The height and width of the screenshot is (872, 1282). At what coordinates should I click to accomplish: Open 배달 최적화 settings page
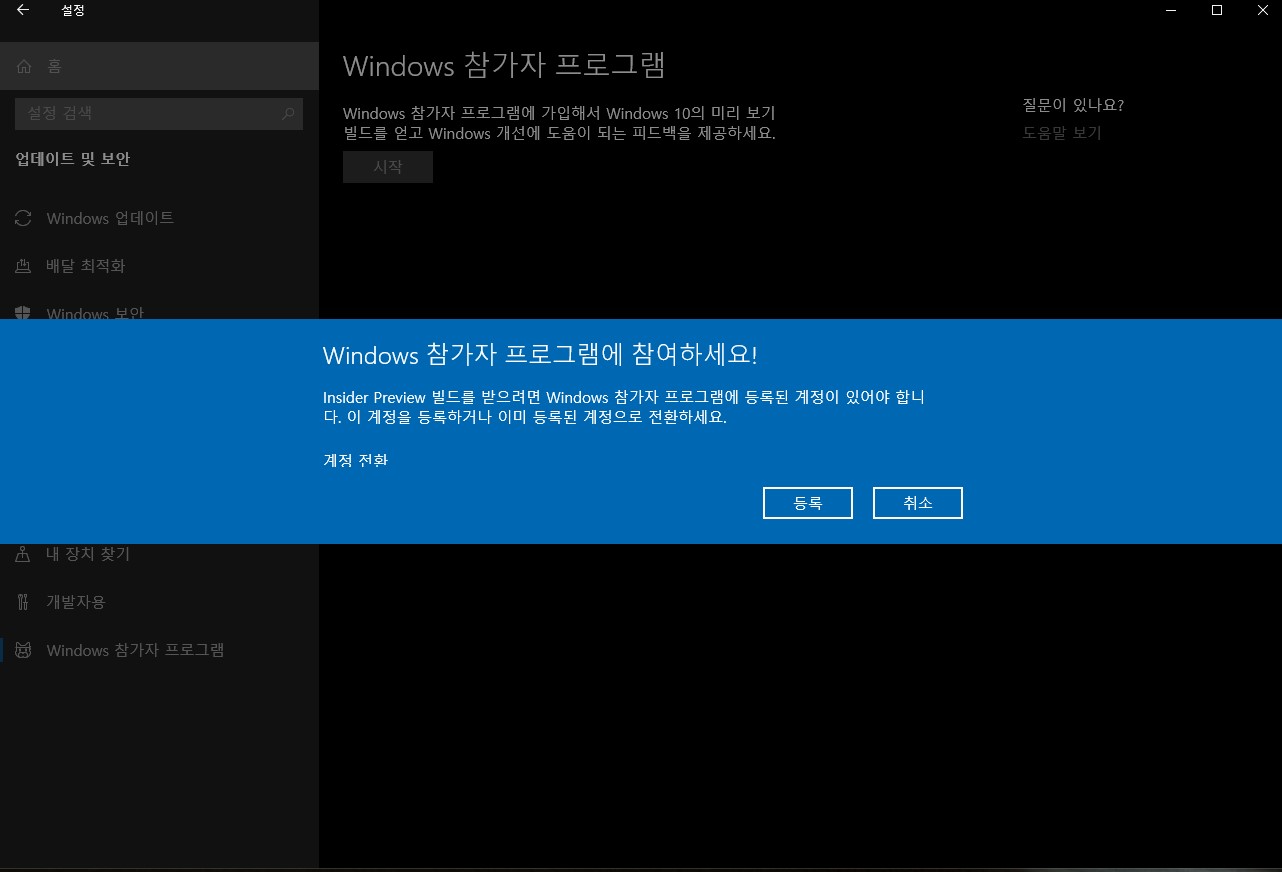pyautogui.click(x=159, y=266)
